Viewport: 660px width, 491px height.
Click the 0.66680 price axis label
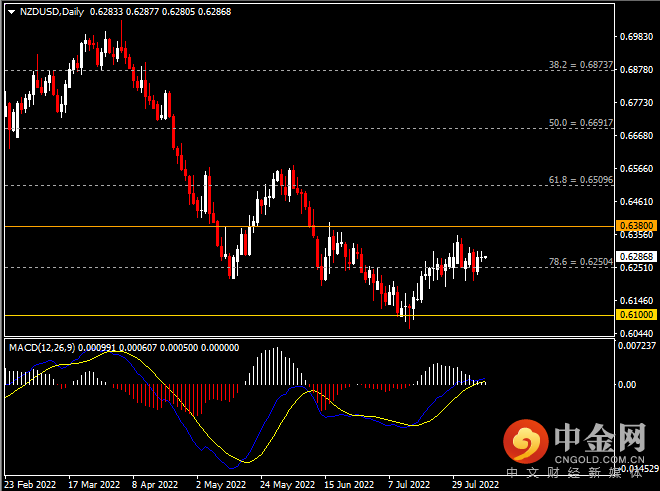point(636,136)
